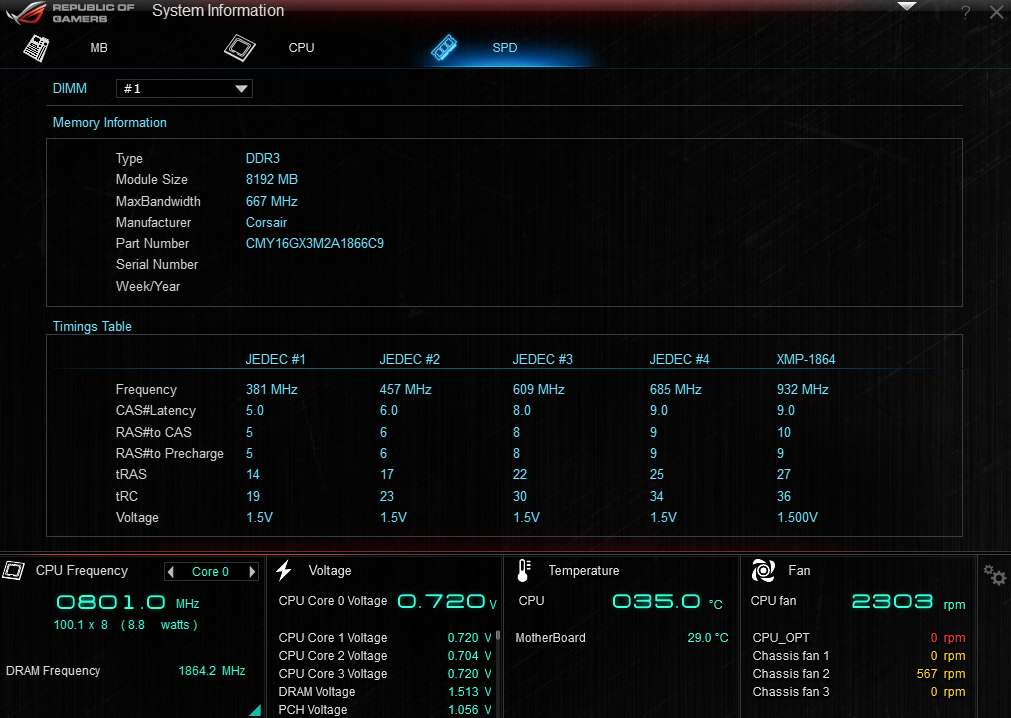Click the Voltage panel scrollbar
1011x718 pixels.
[x=498, y=637]
